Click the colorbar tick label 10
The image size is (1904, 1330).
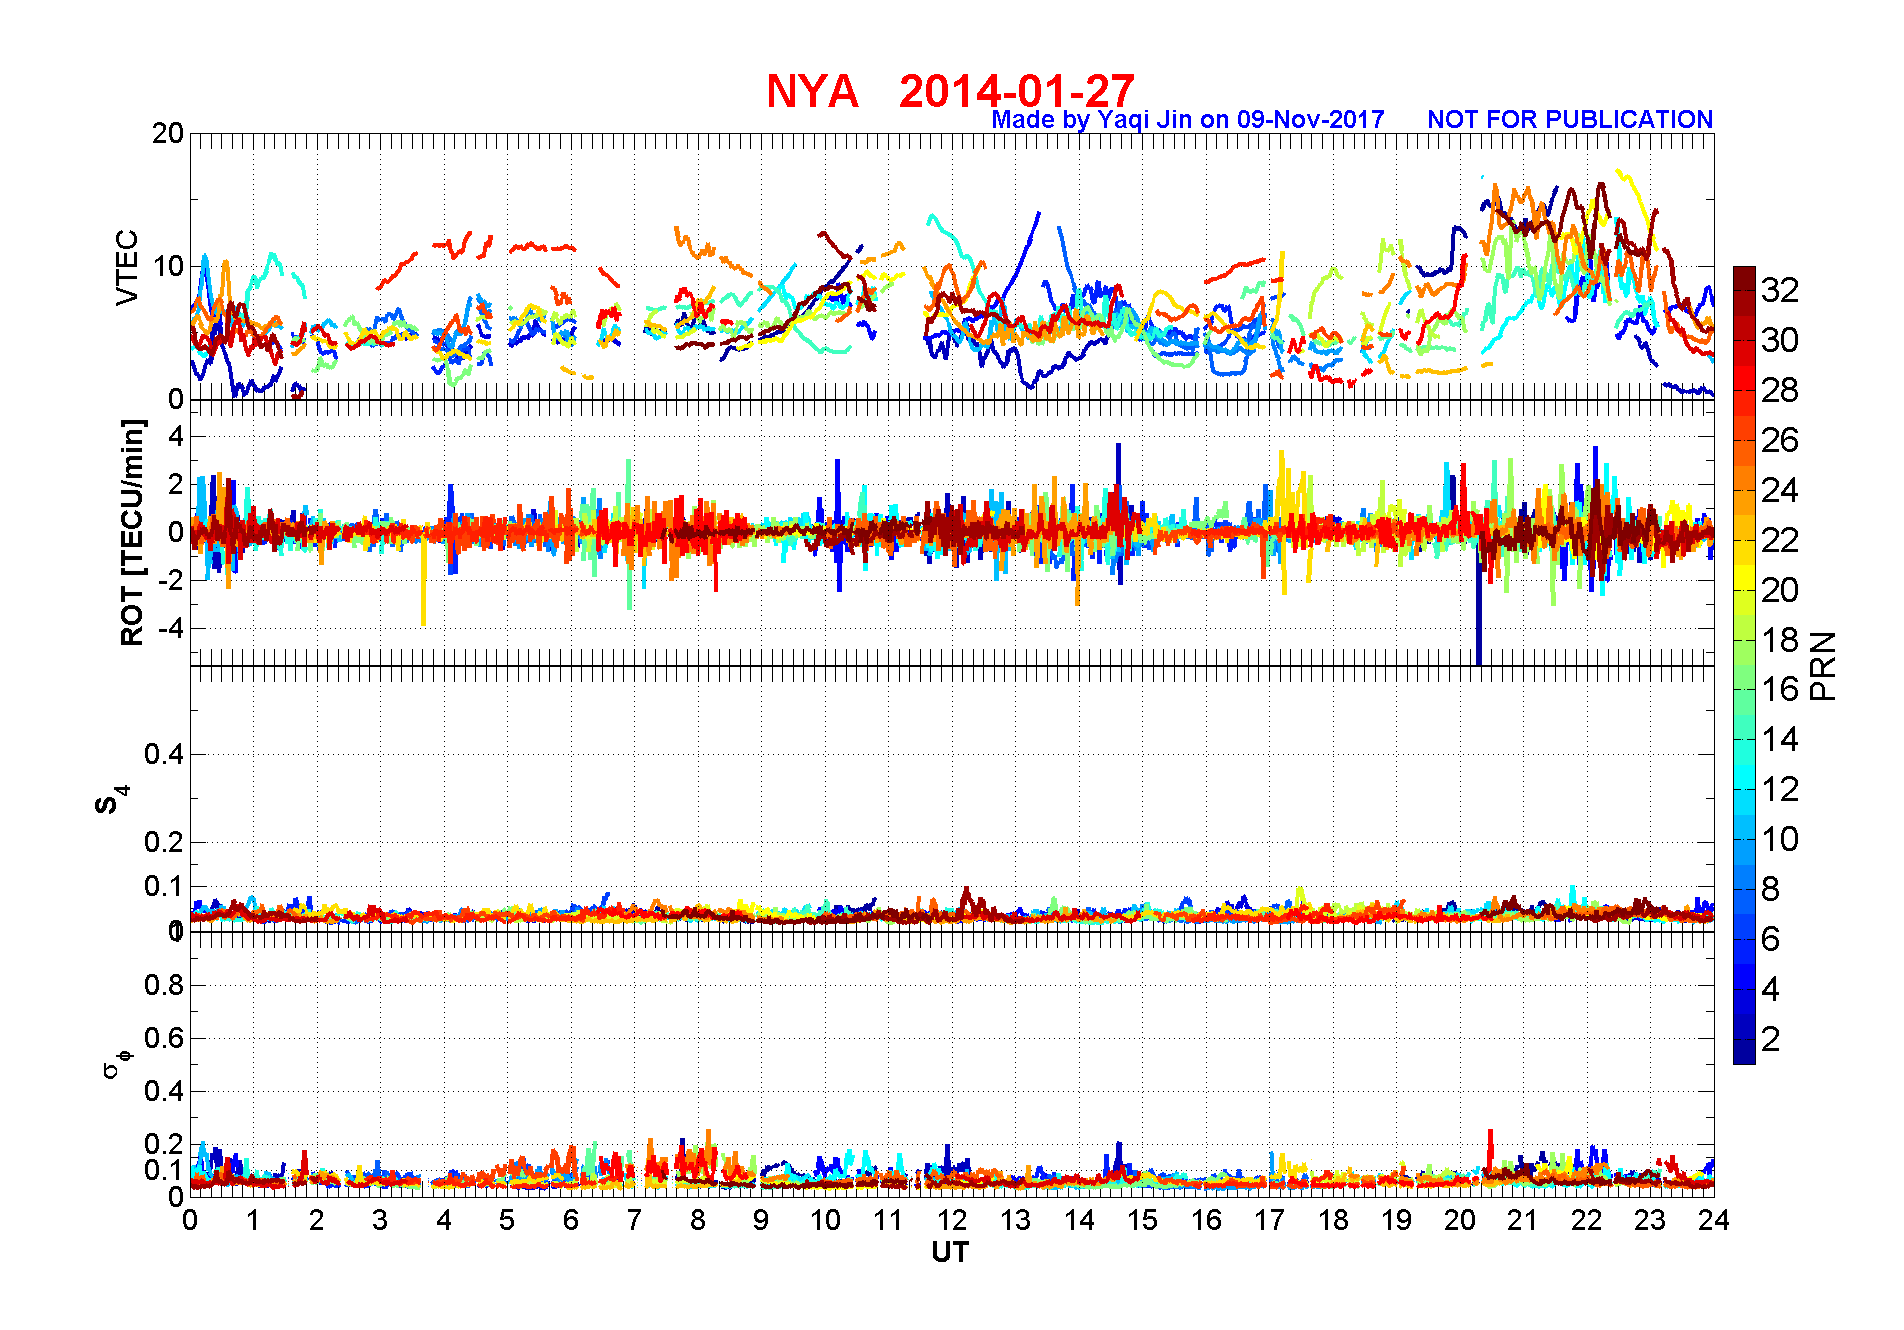pos(1780,839)
